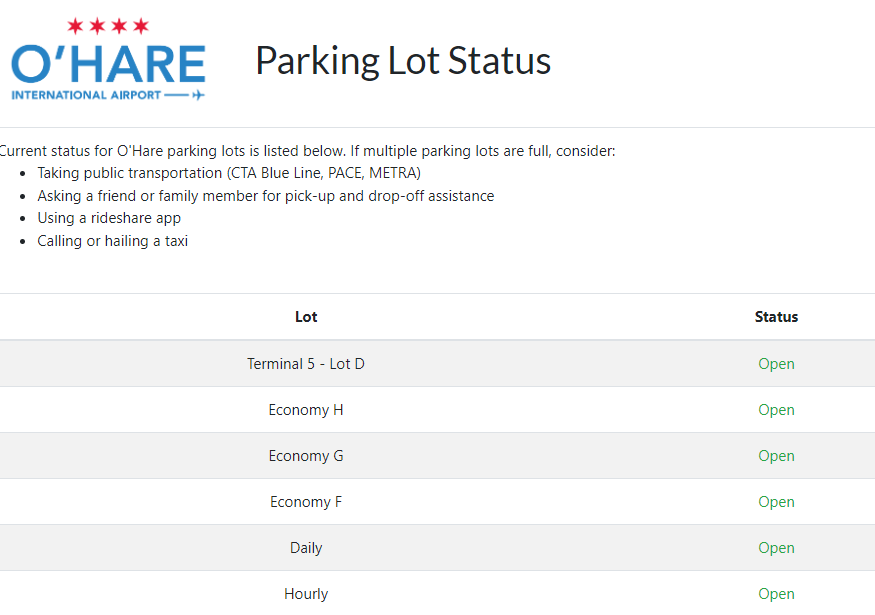The height and width of the screenshot is (615, 875).
Task: Select the Economy F lot name
Action: pos(306,502)
